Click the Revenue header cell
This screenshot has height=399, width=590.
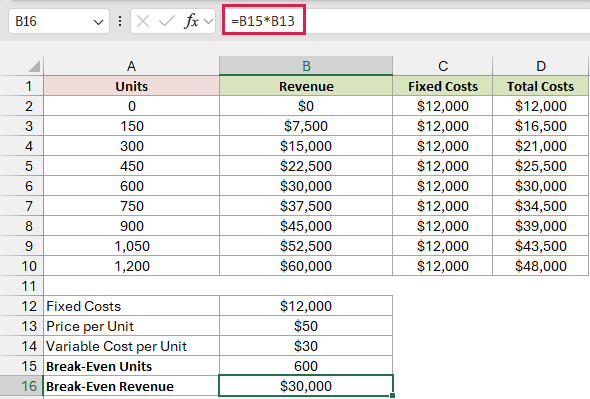coord(306,86)
